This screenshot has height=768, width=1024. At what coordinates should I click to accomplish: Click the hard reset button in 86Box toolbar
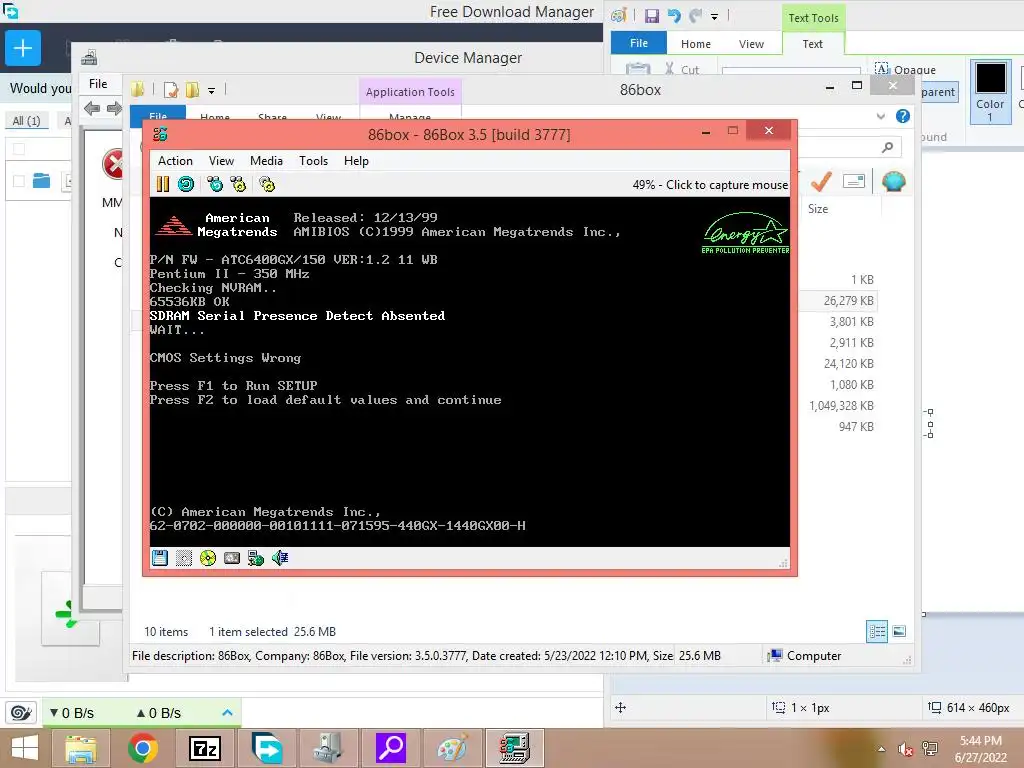click(186, 184)
